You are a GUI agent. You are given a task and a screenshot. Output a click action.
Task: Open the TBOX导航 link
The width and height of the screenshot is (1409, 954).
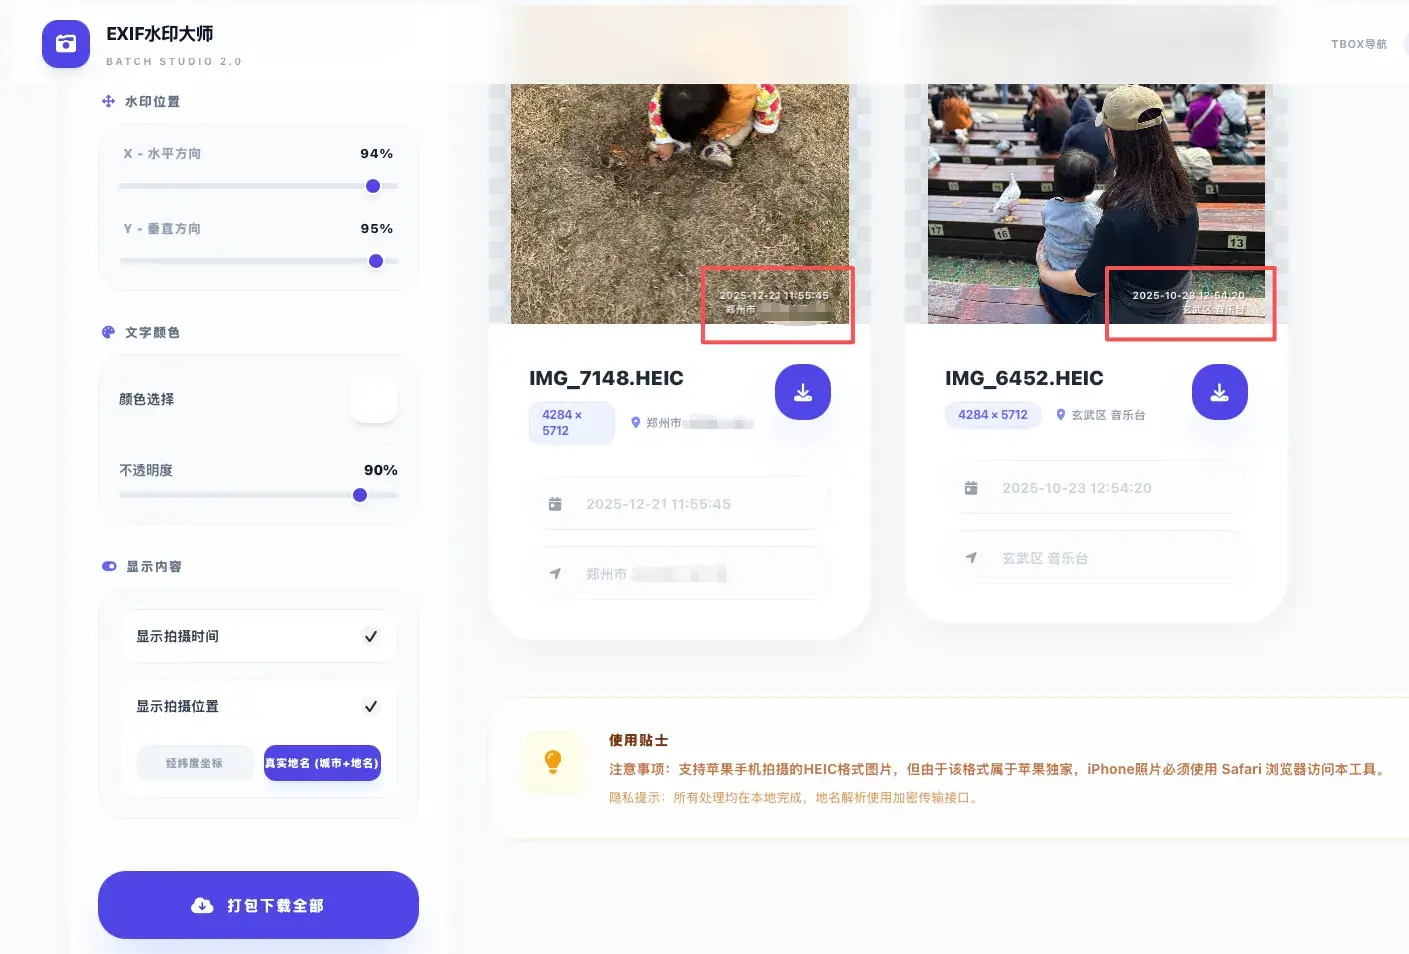pos(1358,44)
